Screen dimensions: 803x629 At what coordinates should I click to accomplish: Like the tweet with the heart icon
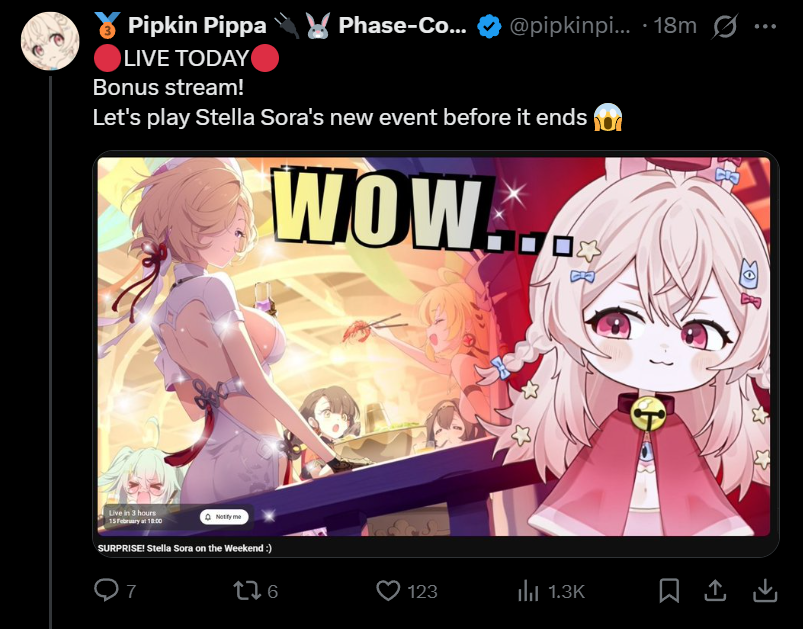click(388, 591)
